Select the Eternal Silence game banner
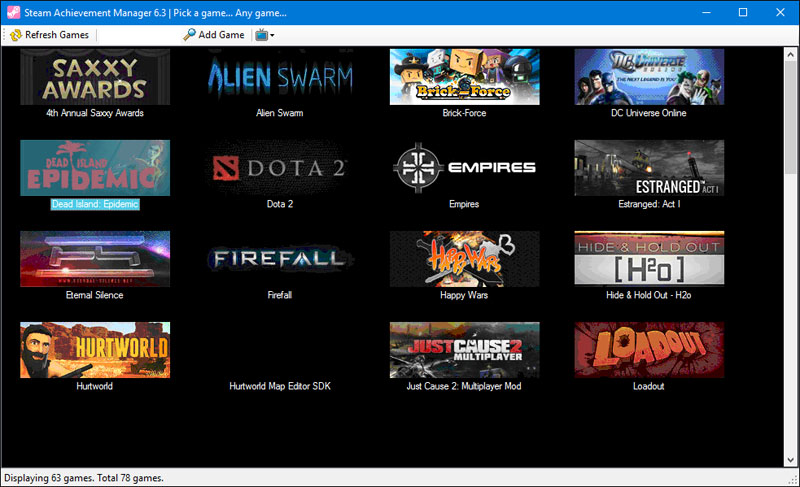The height and width of the screenshot is (487, 800). tap(95, 259)
